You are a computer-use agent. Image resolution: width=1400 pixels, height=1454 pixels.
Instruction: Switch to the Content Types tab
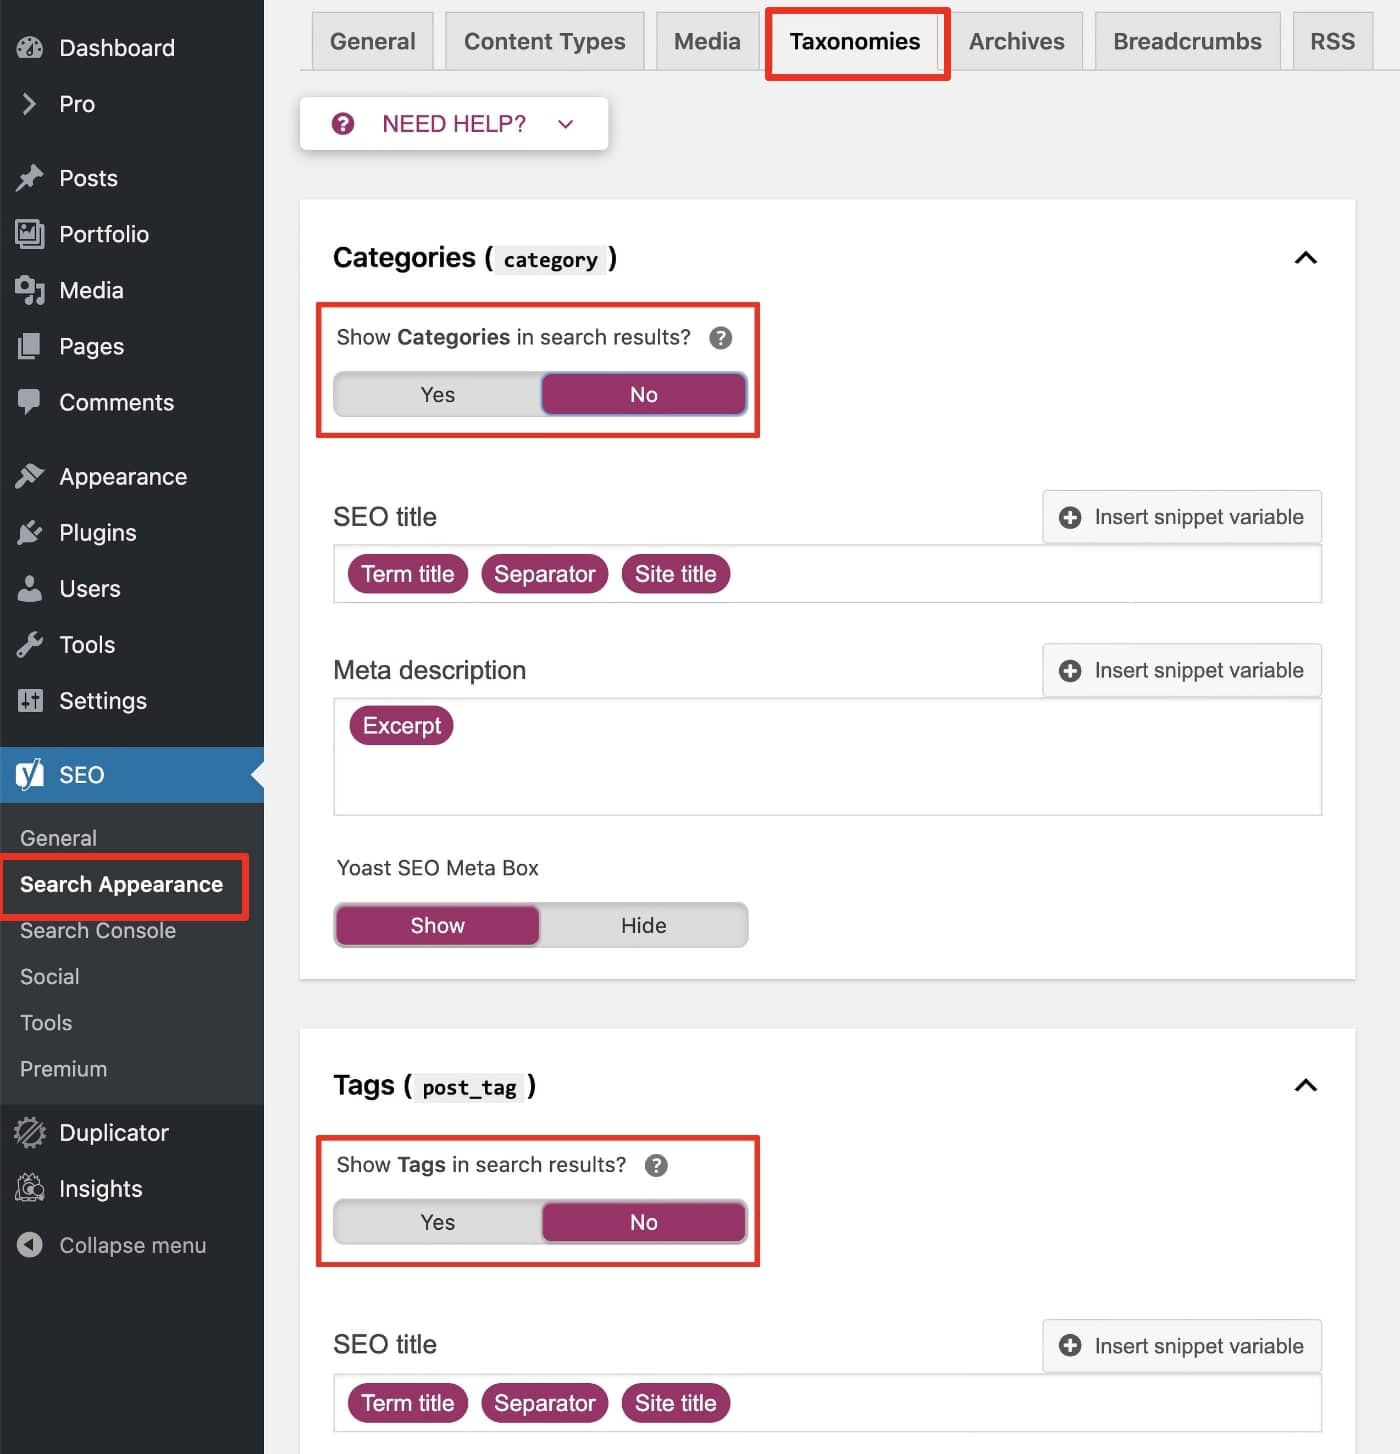(544, 41)
